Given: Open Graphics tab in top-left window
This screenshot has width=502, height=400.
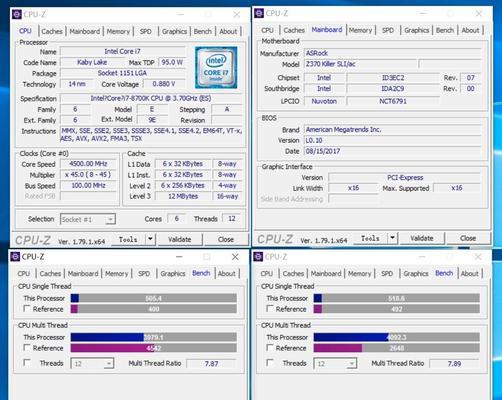Looking at the screenshot, I should [174, 32].
